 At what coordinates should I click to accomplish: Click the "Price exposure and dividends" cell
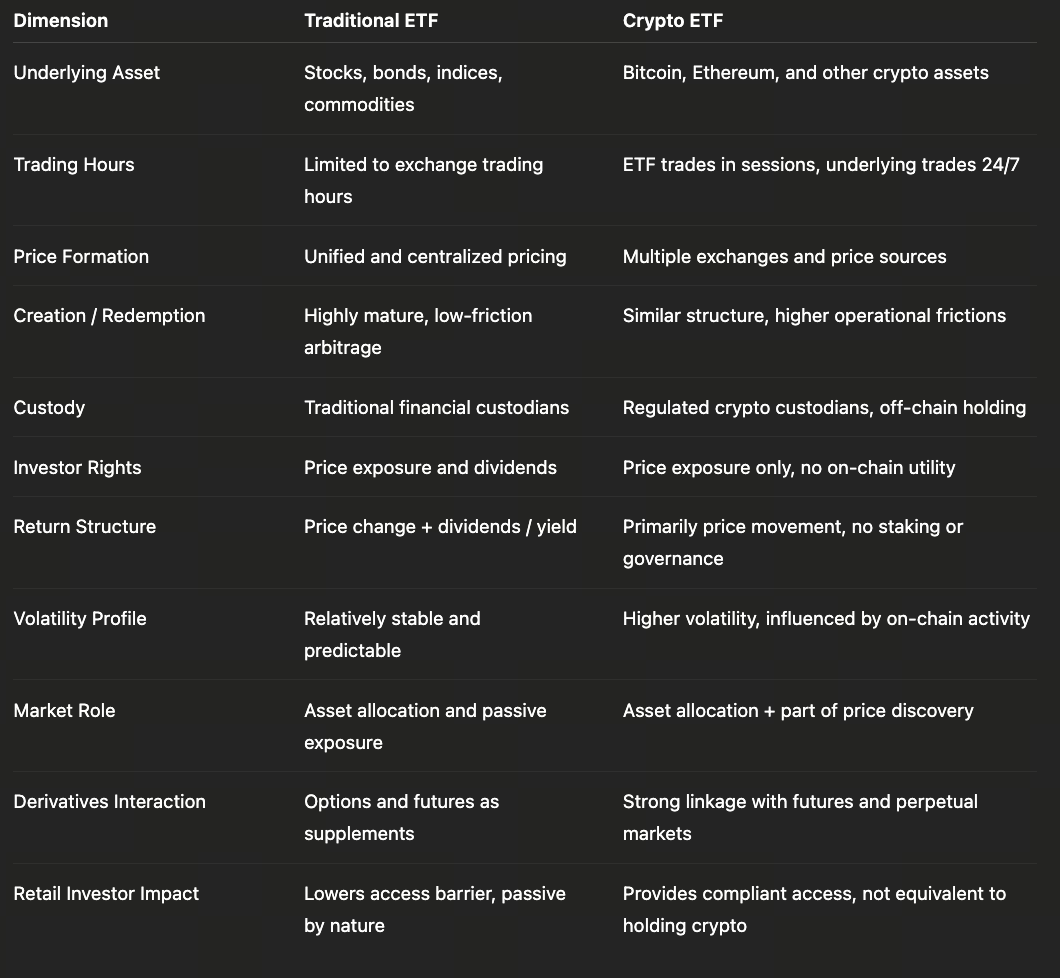430,468
